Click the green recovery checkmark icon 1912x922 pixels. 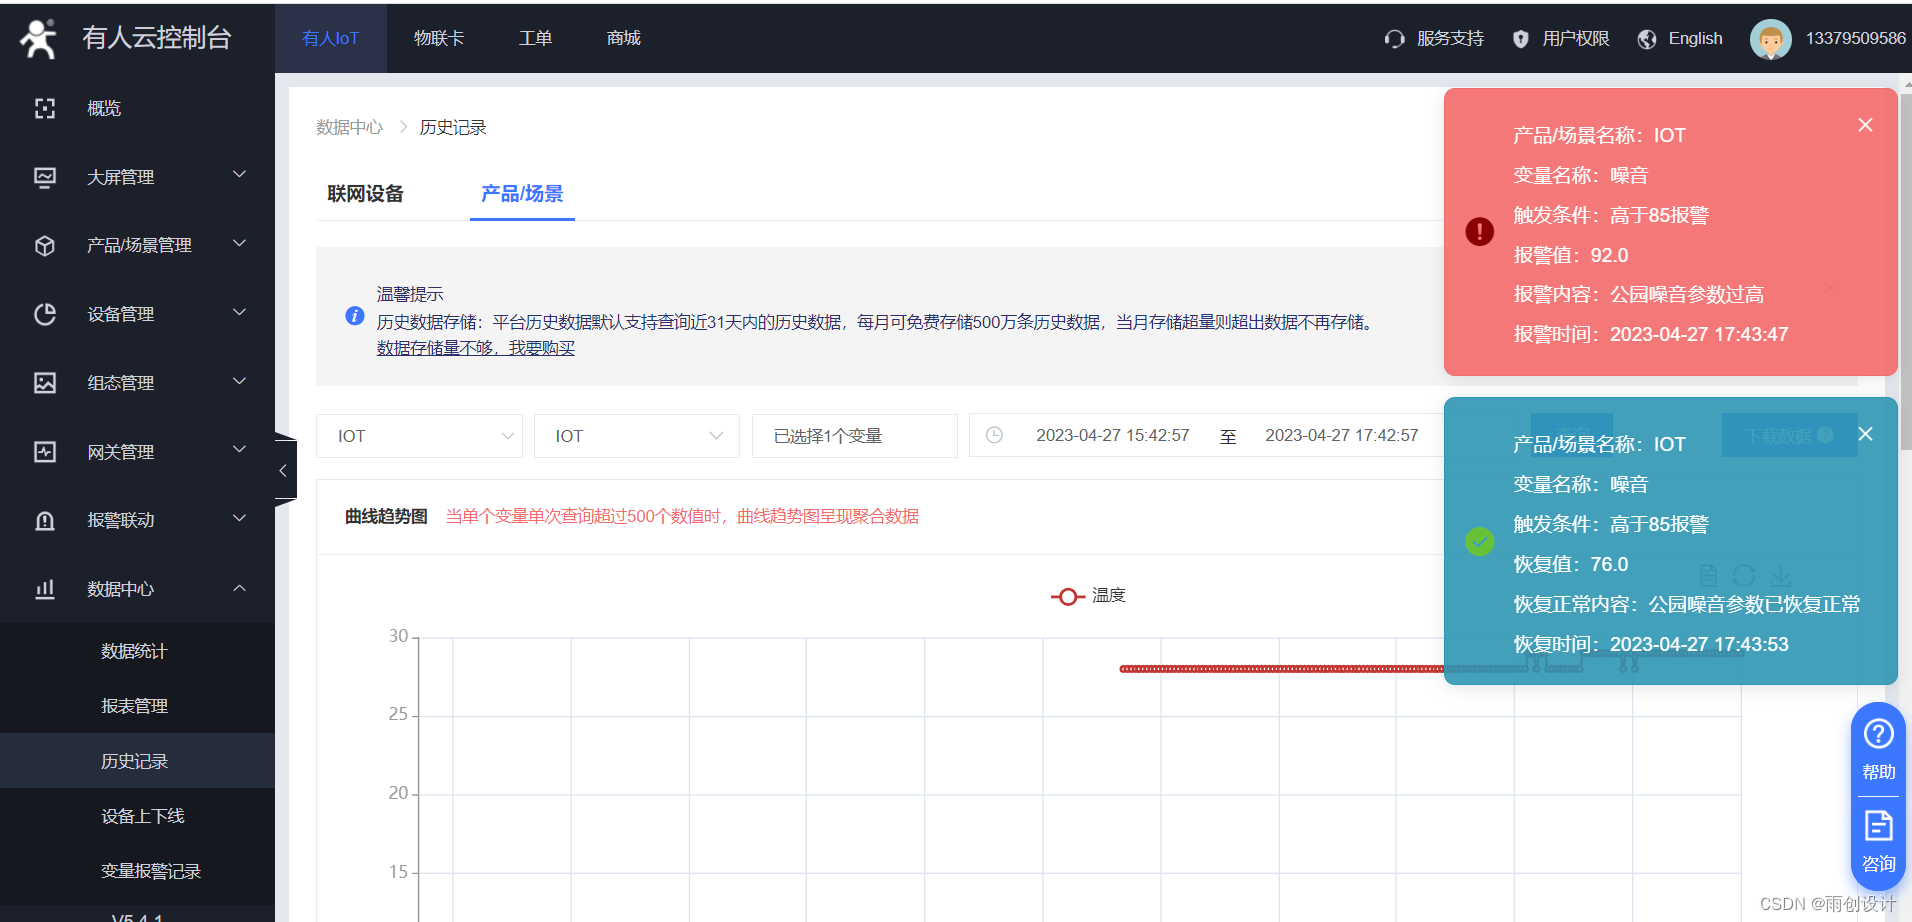(1479, 541)
